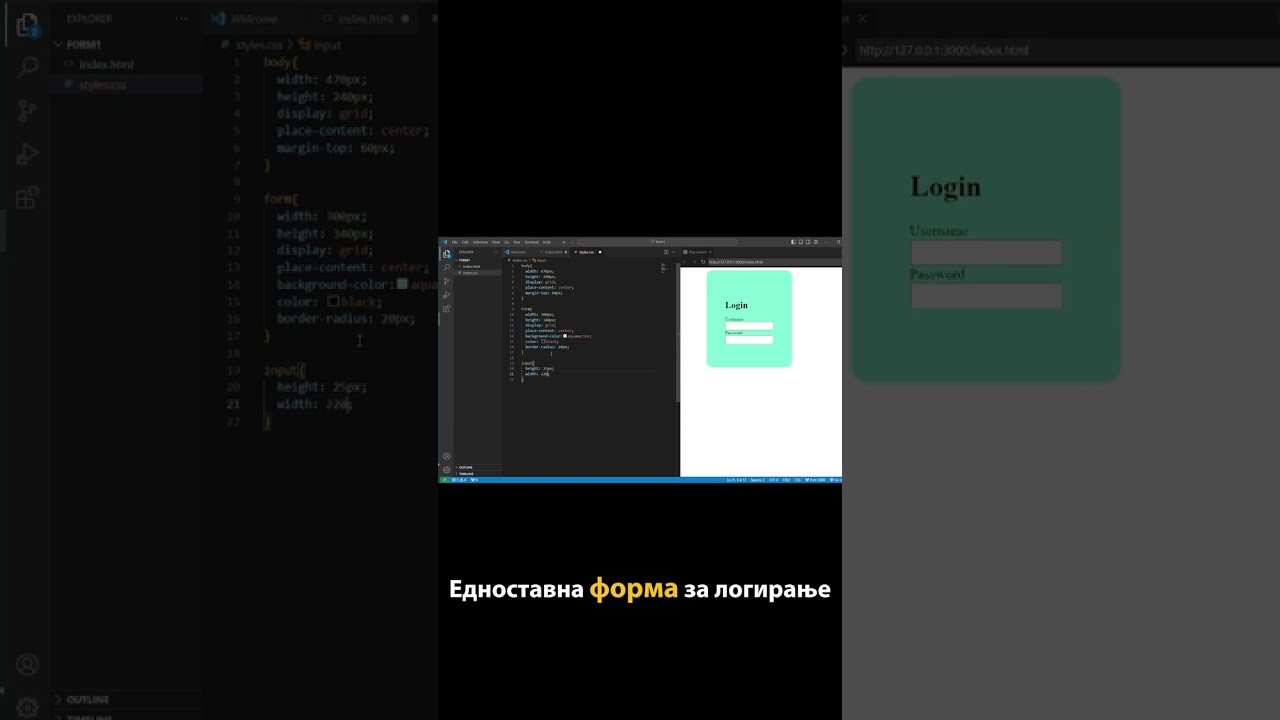Click the aquamarine color swatch in code
The height and width of the screenshot is (720, 1280).
565,336
